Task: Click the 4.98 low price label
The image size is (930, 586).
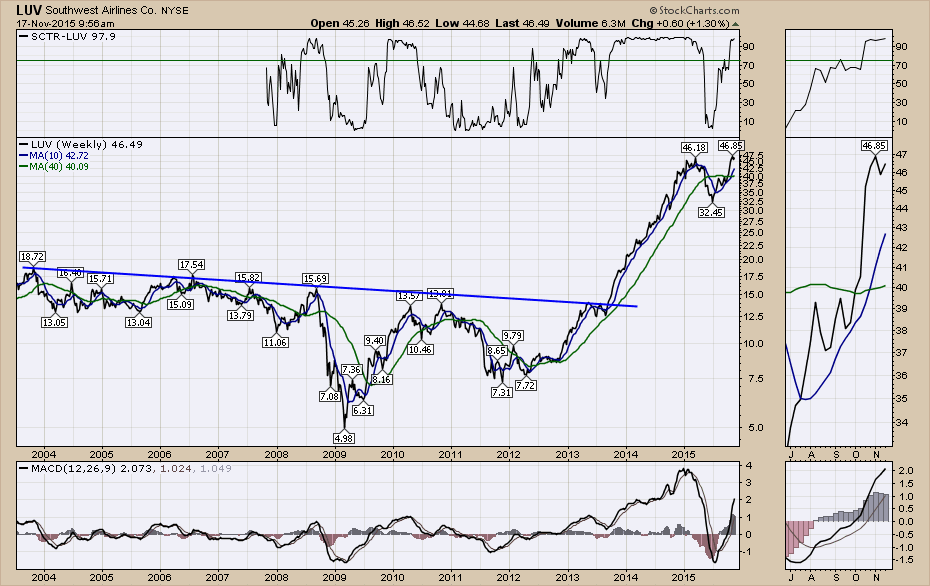Action: coord(344,438)
